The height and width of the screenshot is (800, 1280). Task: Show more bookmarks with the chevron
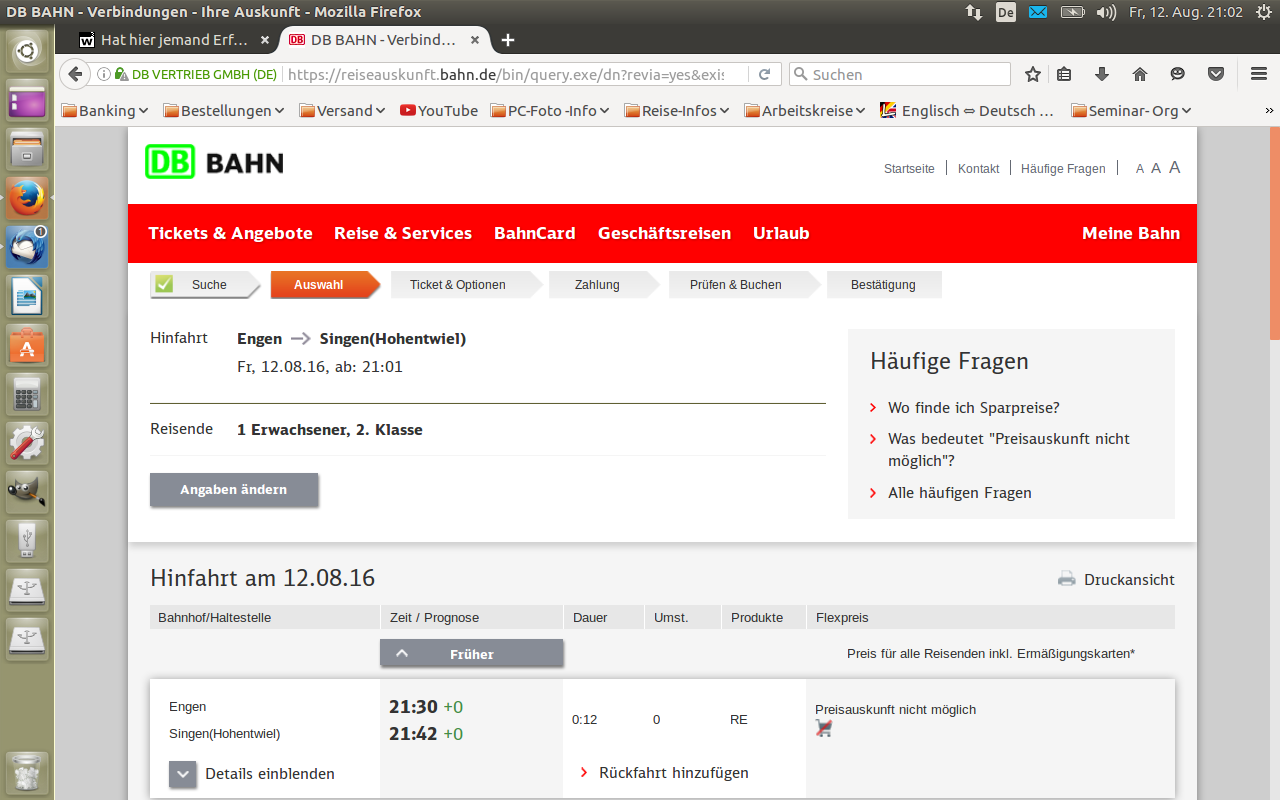point(1269,111)
